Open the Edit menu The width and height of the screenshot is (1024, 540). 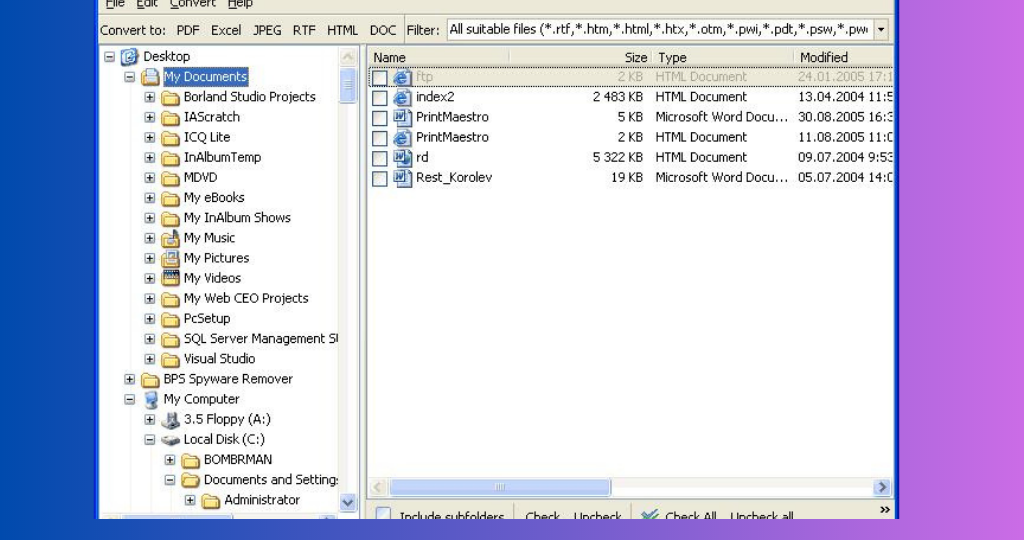click(x=146, y=4)
